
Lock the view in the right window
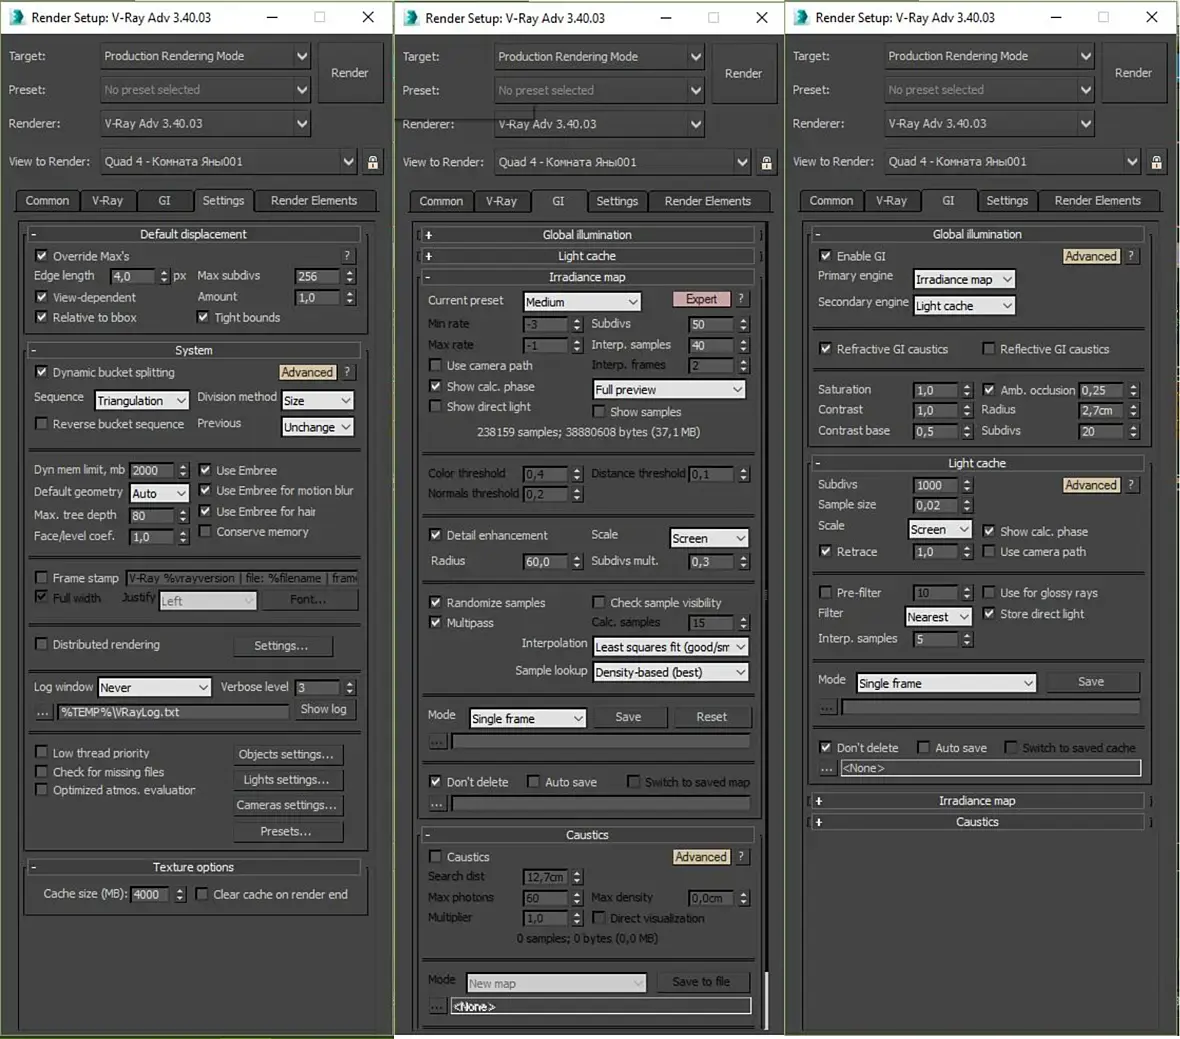click(1157, 162)
